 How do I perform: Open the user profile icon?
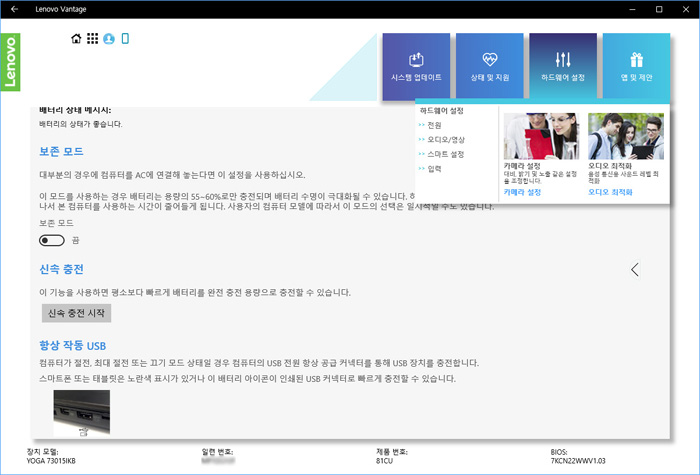pos(109,39)
